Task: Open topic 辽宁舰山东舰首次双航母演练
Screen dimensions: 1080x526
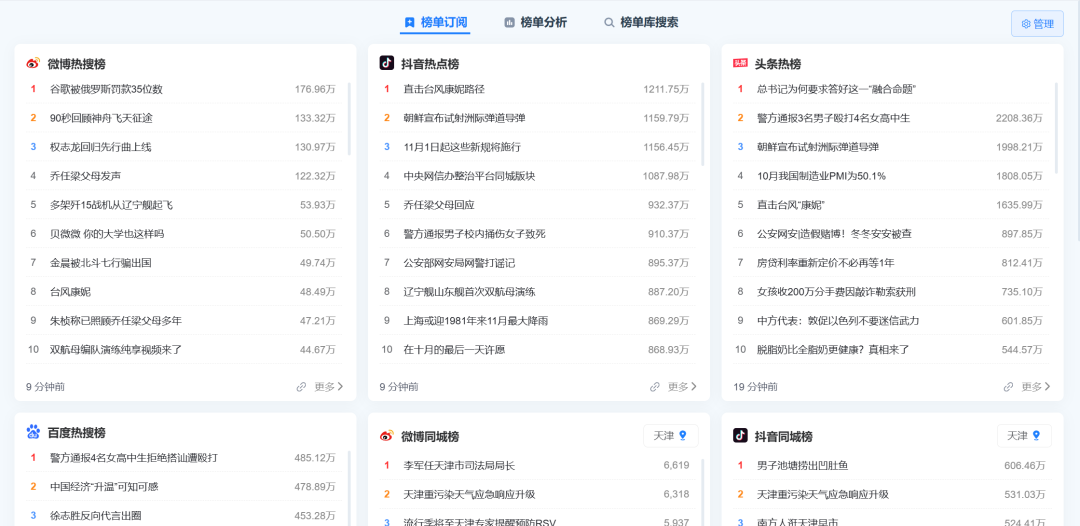Action: pyautogui.click(x=469, y=291)
